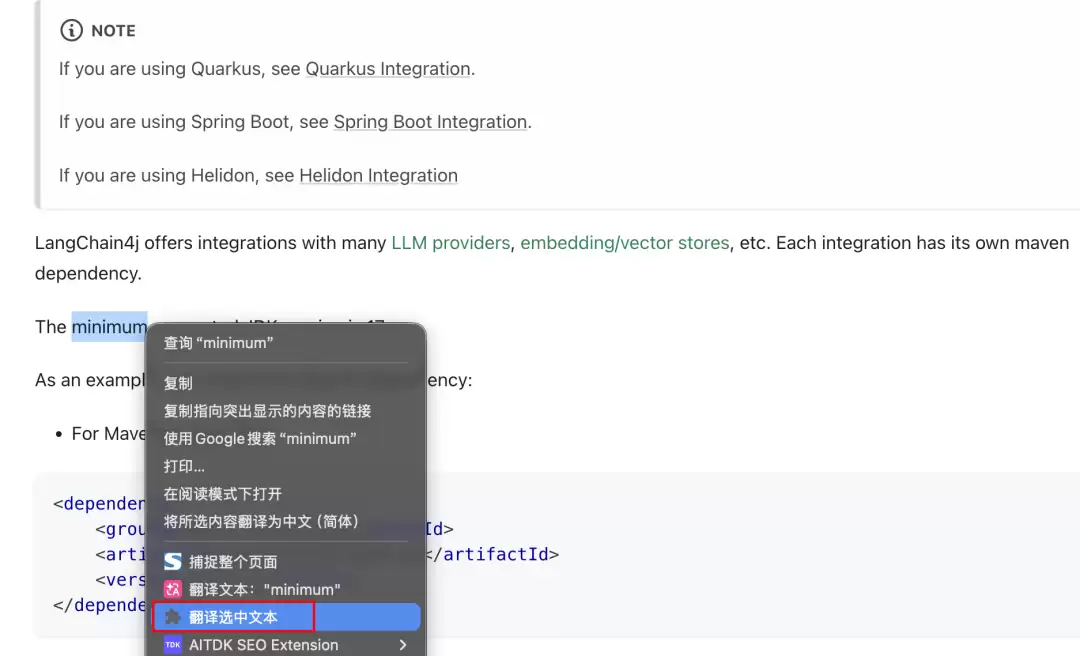The width and height of the screenshot is (1080, 656).
Task: Click the <grou code line
Action: click(120, 529)
